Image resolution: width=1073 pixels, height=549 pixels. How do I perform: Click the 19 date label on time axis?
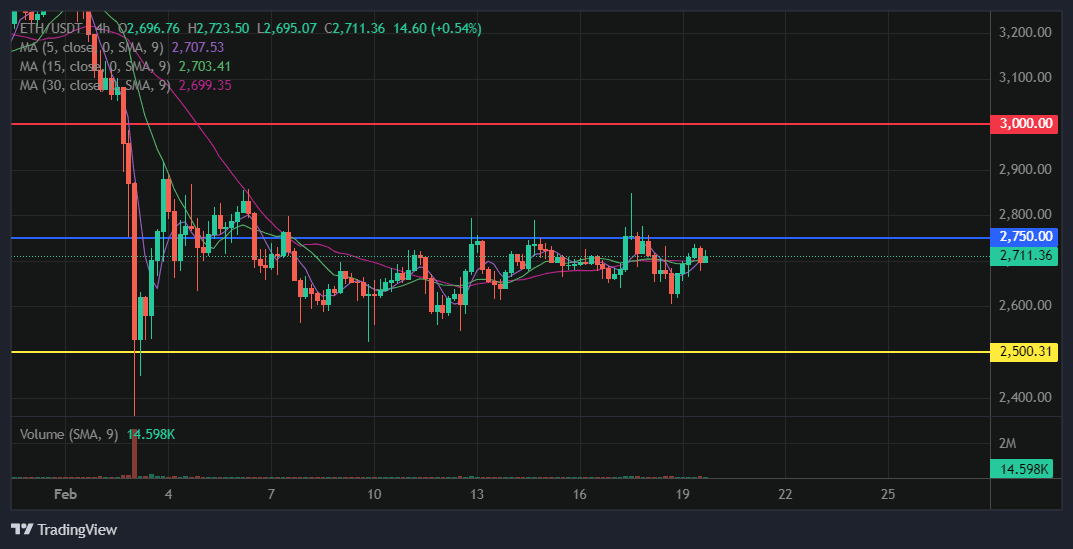682,494
